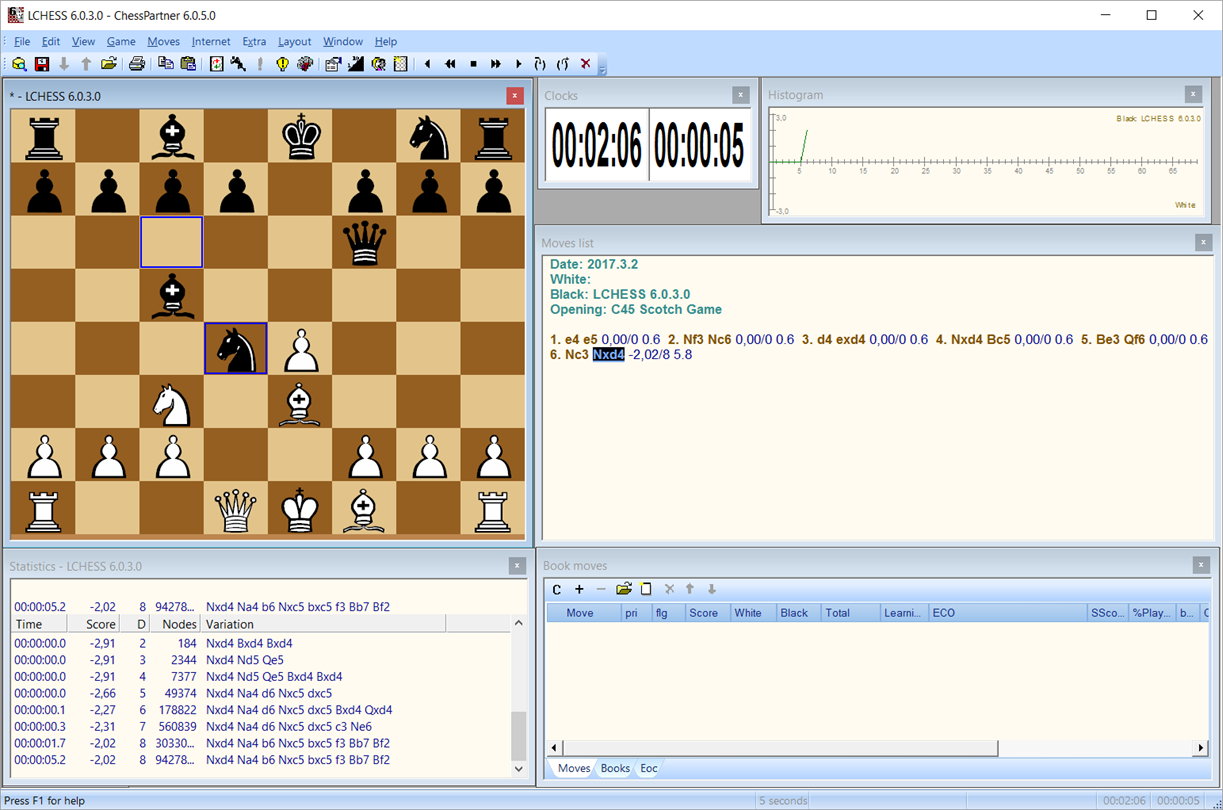Close the Histogram panel
1223x810 pixels.
(x=1193, y=94)
